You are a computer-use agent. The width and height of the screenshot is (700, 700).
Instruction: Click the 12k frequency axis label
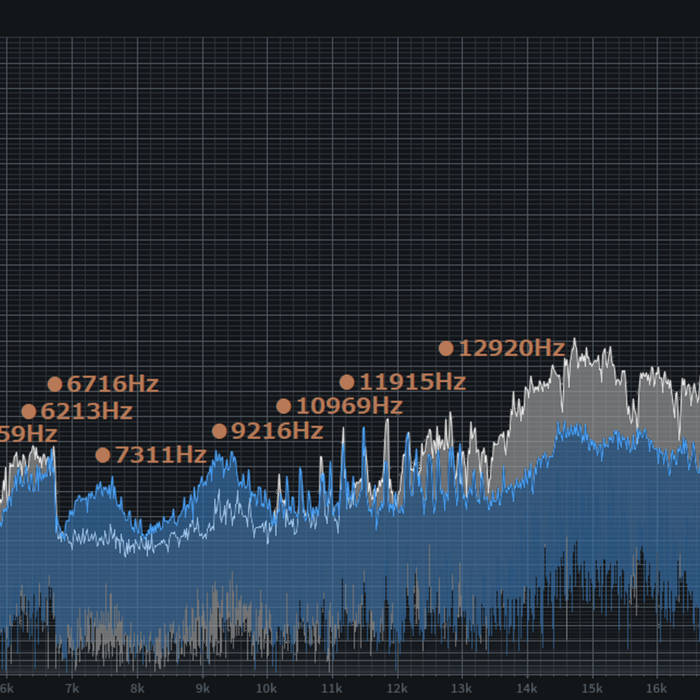coord(396,688)
